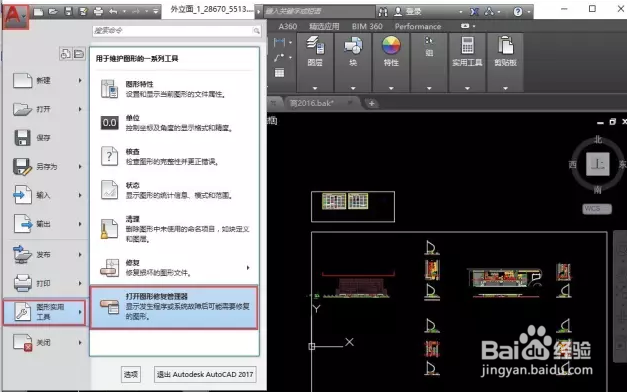
Task: Click the 选项 Options button
Action: 131,374
